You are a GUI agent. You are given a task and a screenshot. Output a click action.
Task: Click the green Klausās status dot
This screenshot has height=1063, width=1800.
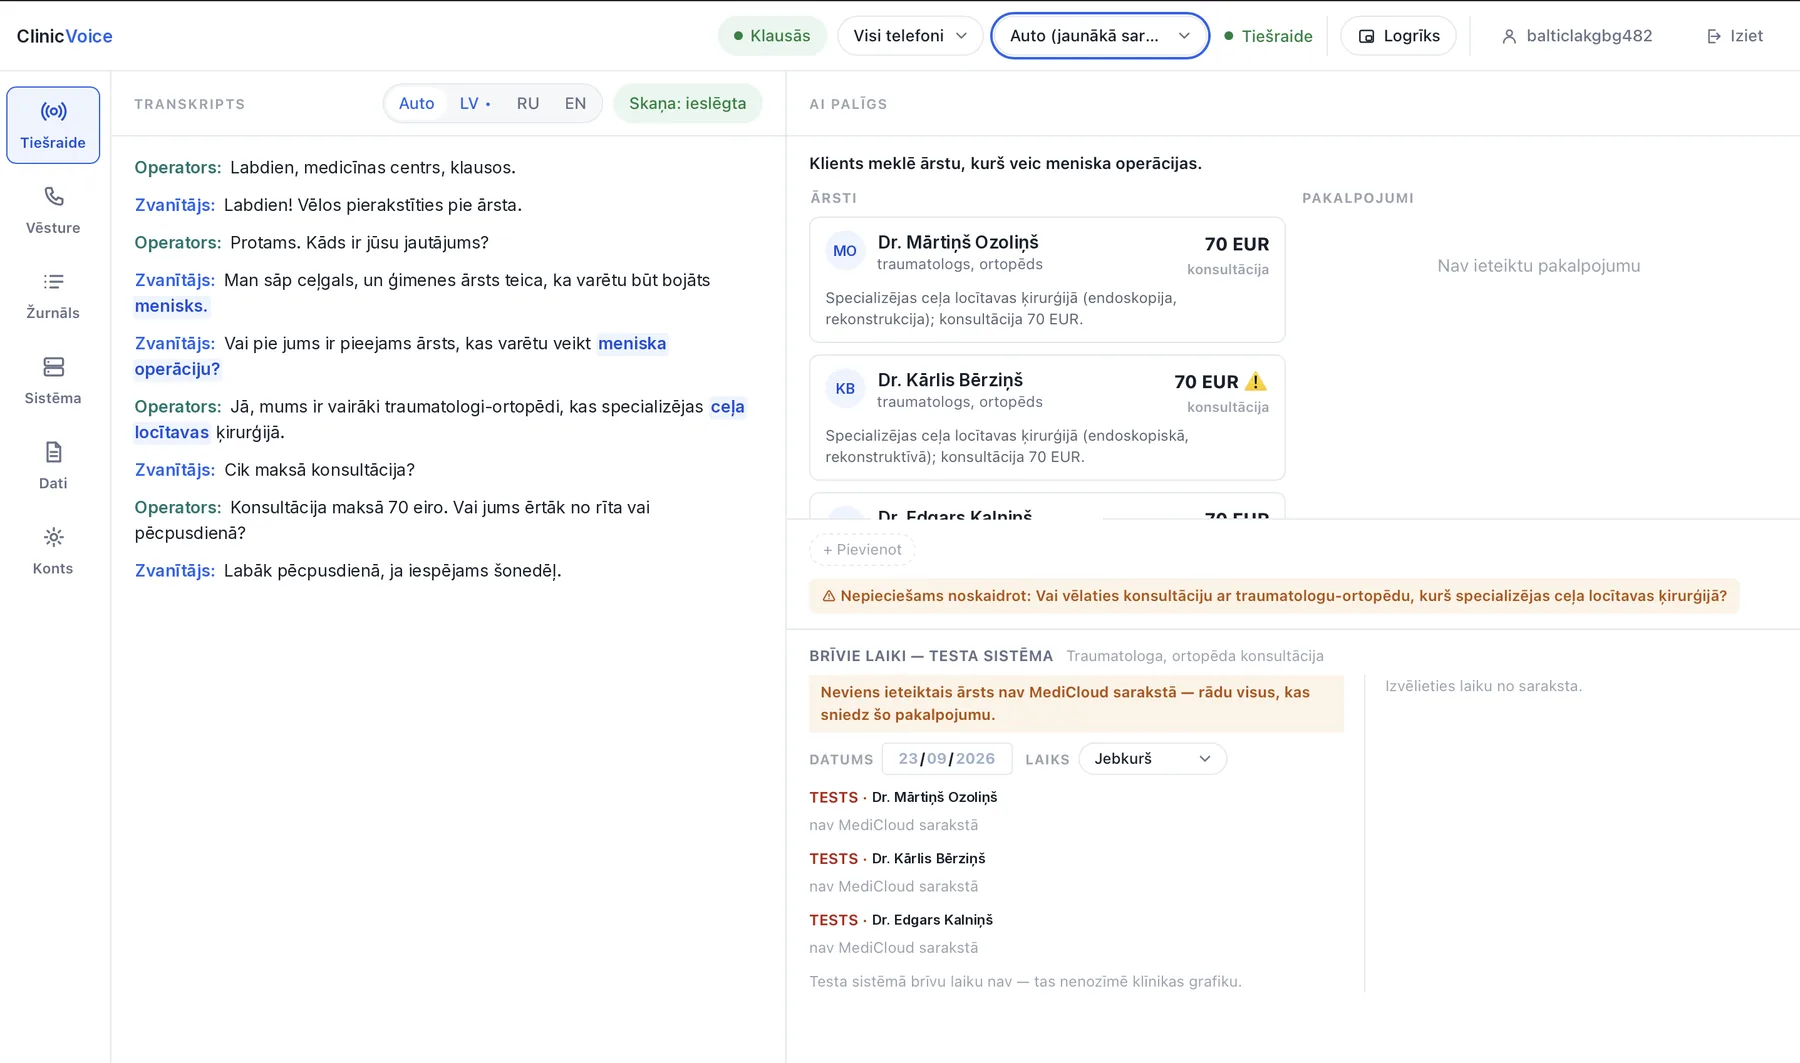[738, 36]
